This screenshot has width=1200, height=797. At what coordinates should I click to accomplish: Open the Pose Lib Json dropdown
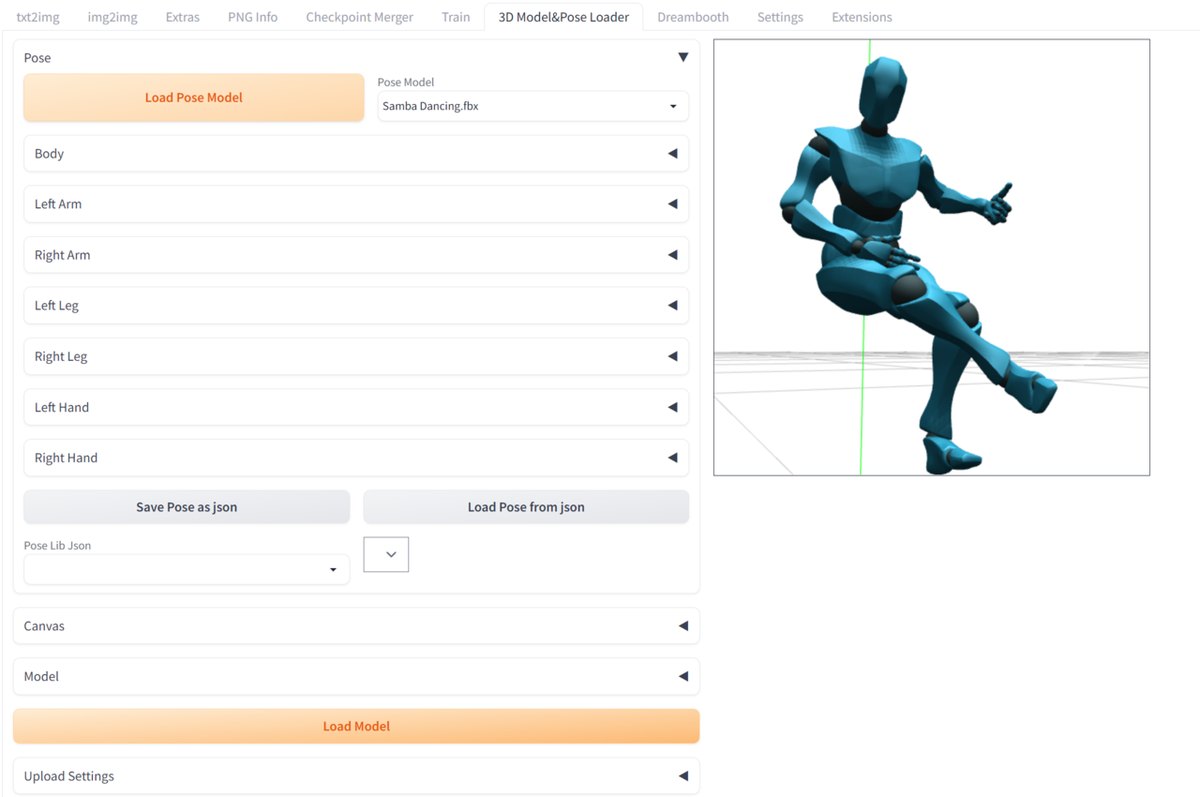click(187, 570)
